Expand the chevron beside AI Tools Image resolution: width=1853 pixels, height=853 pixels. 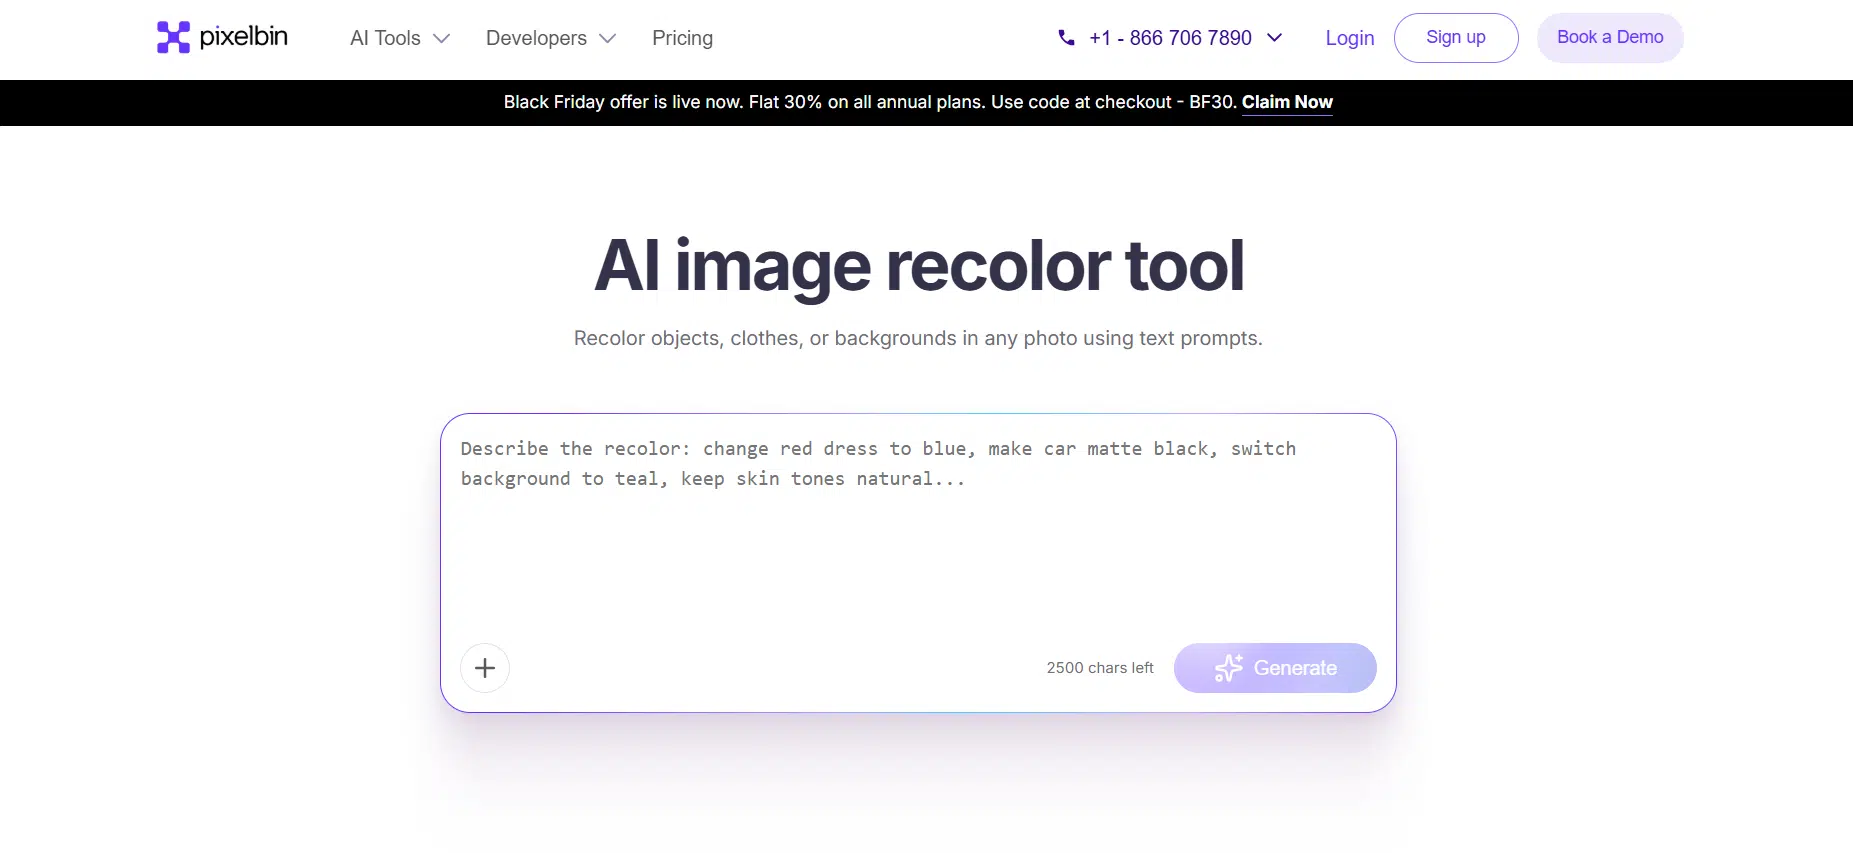pos(441,39)
